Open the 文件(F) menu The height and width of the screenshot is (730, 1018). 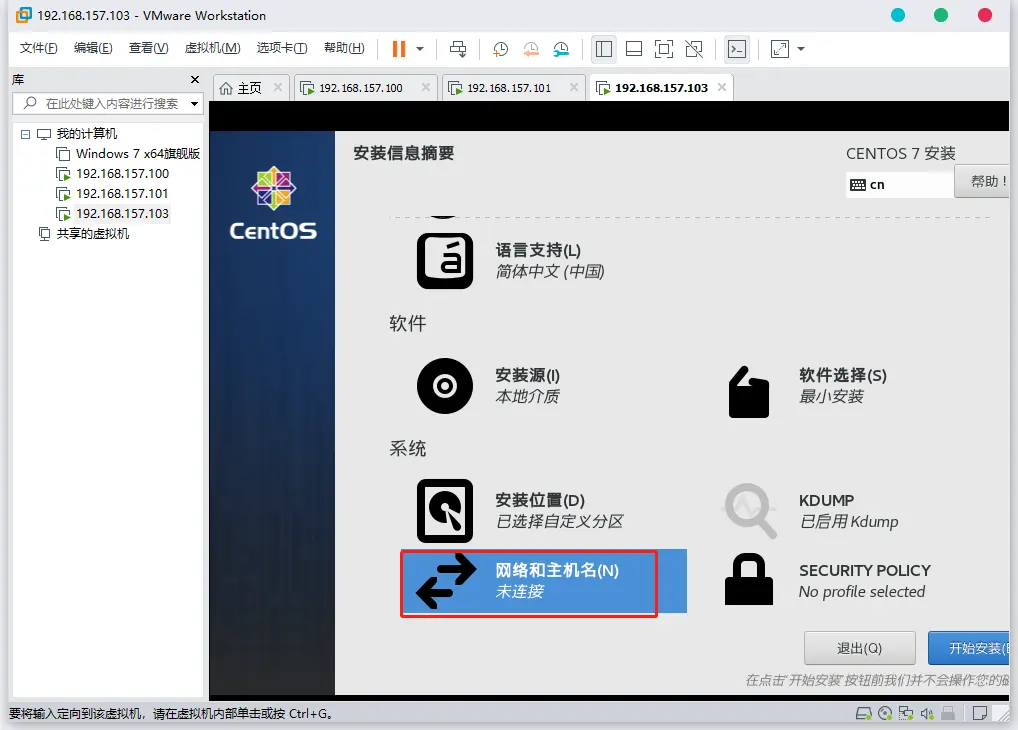(x=38, y=48)
